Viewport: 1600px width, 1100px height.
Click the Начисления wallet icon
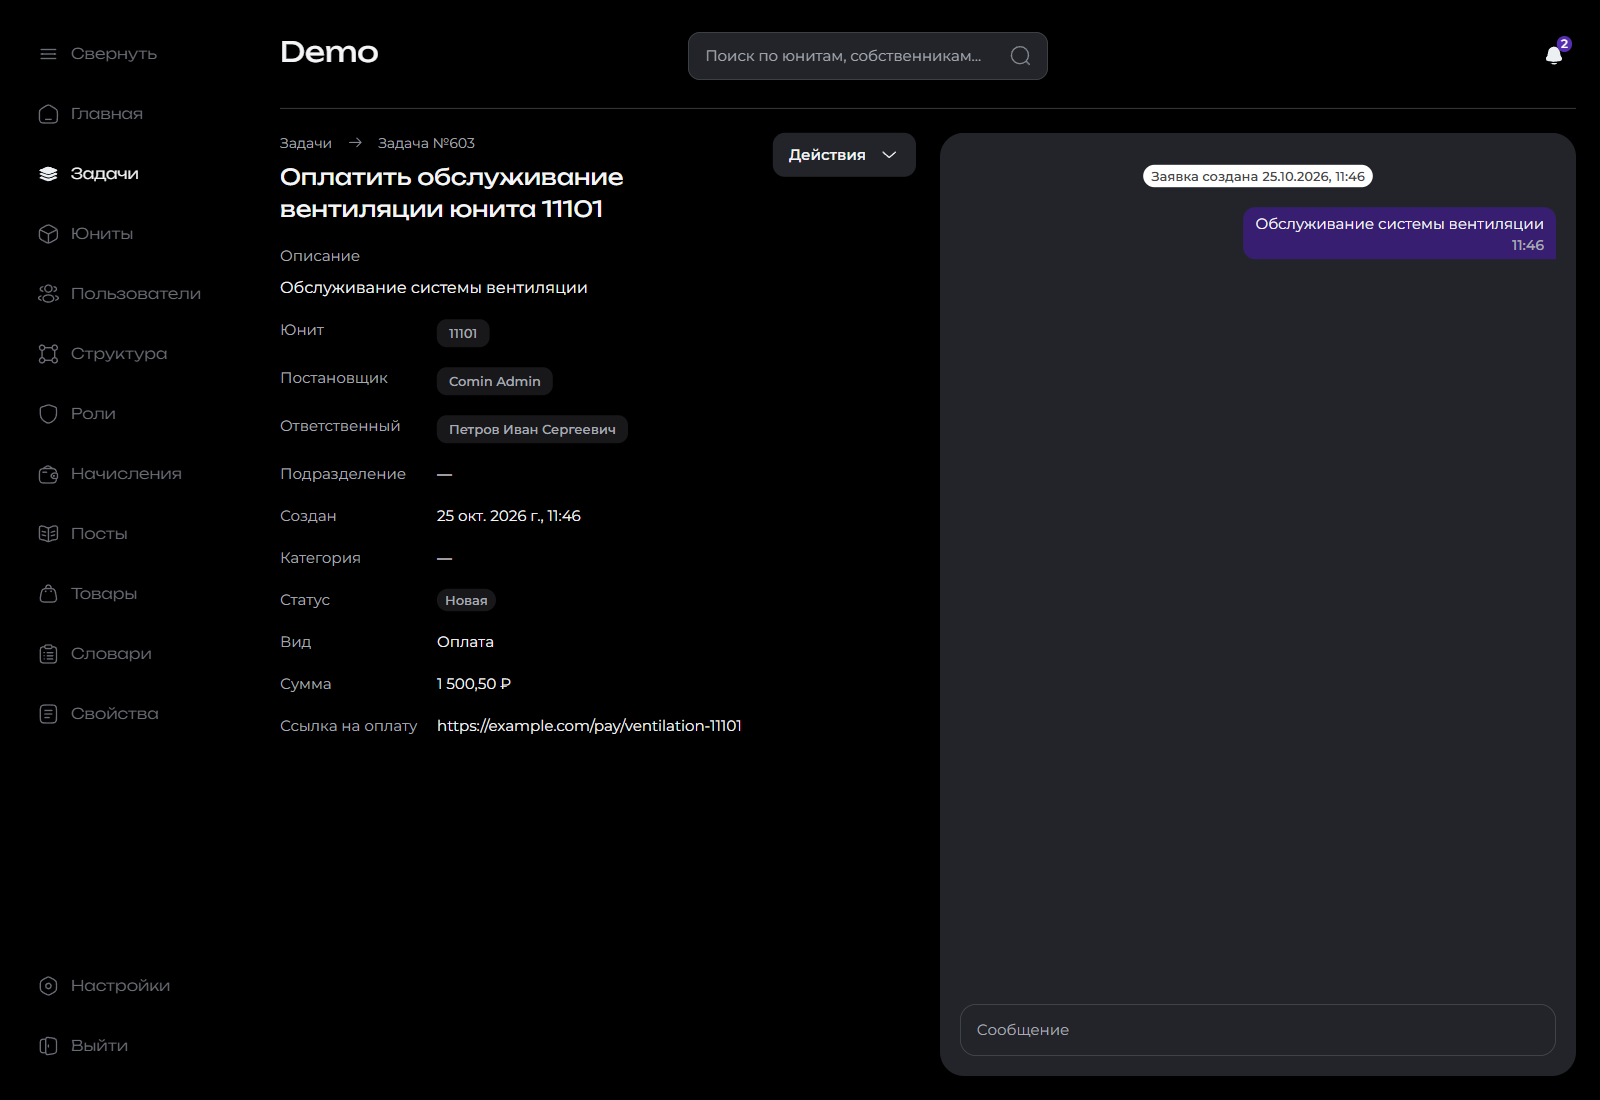click(48, 474)
